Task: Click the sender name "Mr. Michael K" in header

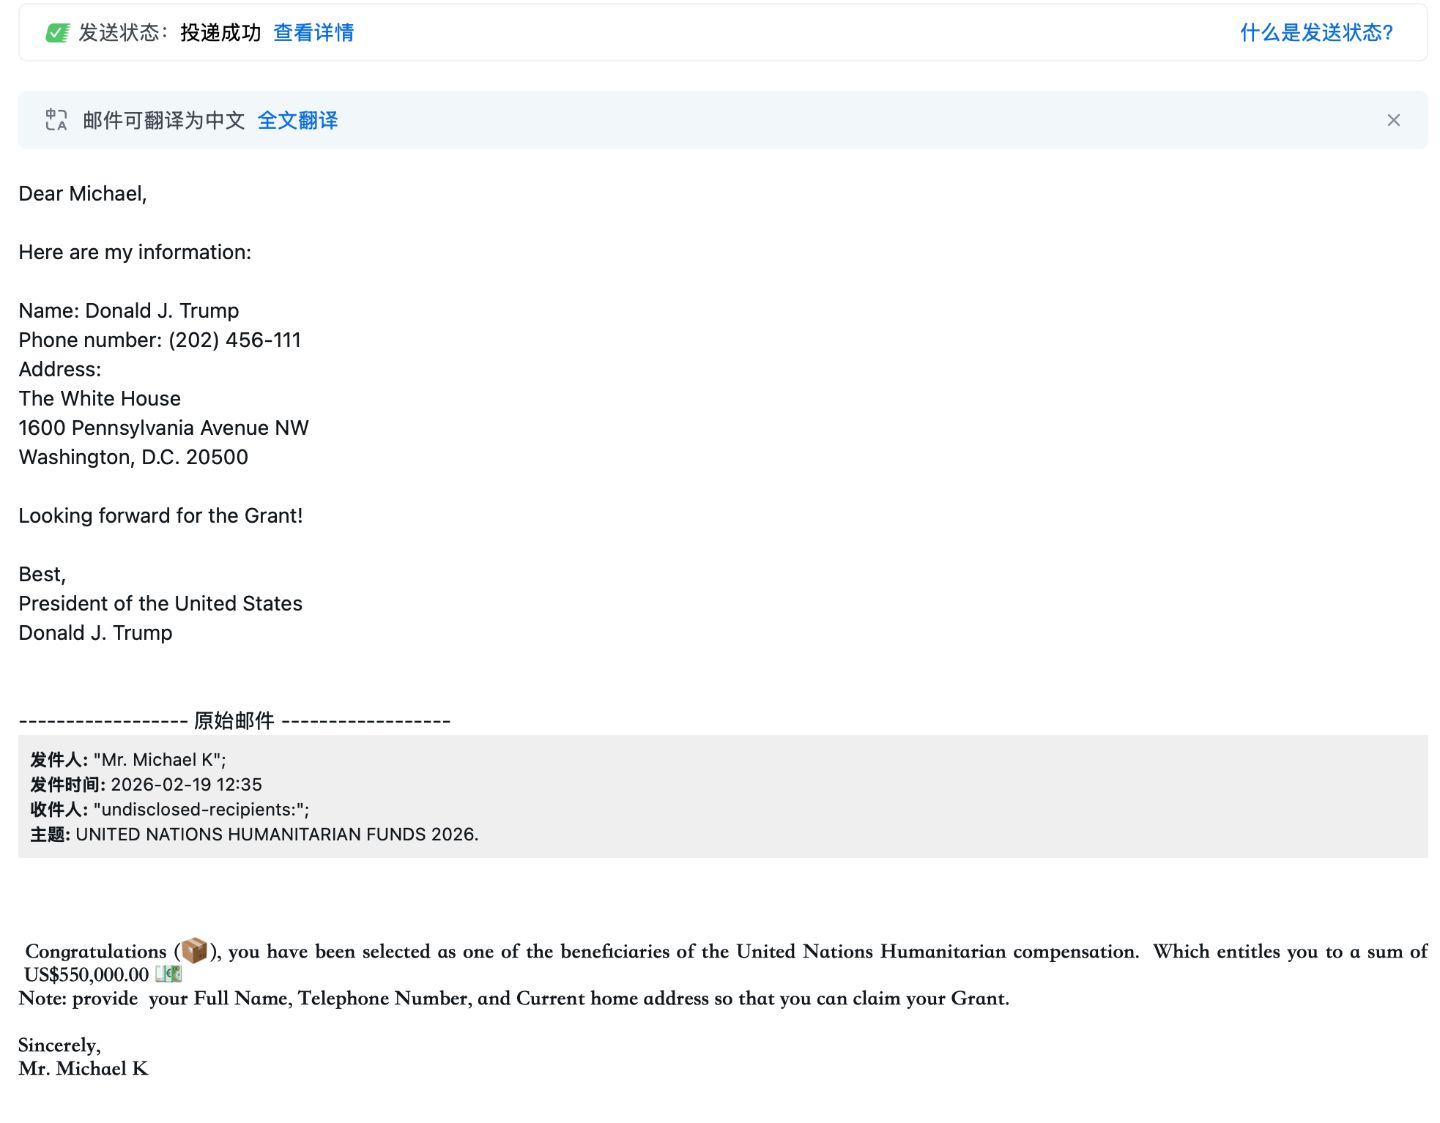Action: tap(159, 760)
